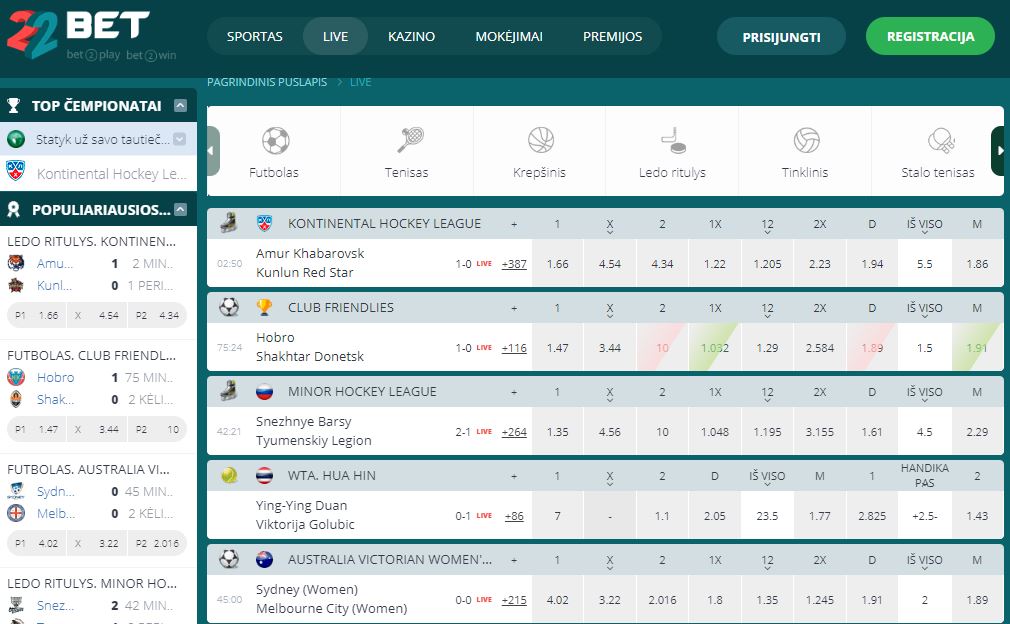This screenshot has width=1010, height=624.
Task: Select the Tenisas racket icon
Action: tap(410, 140)
